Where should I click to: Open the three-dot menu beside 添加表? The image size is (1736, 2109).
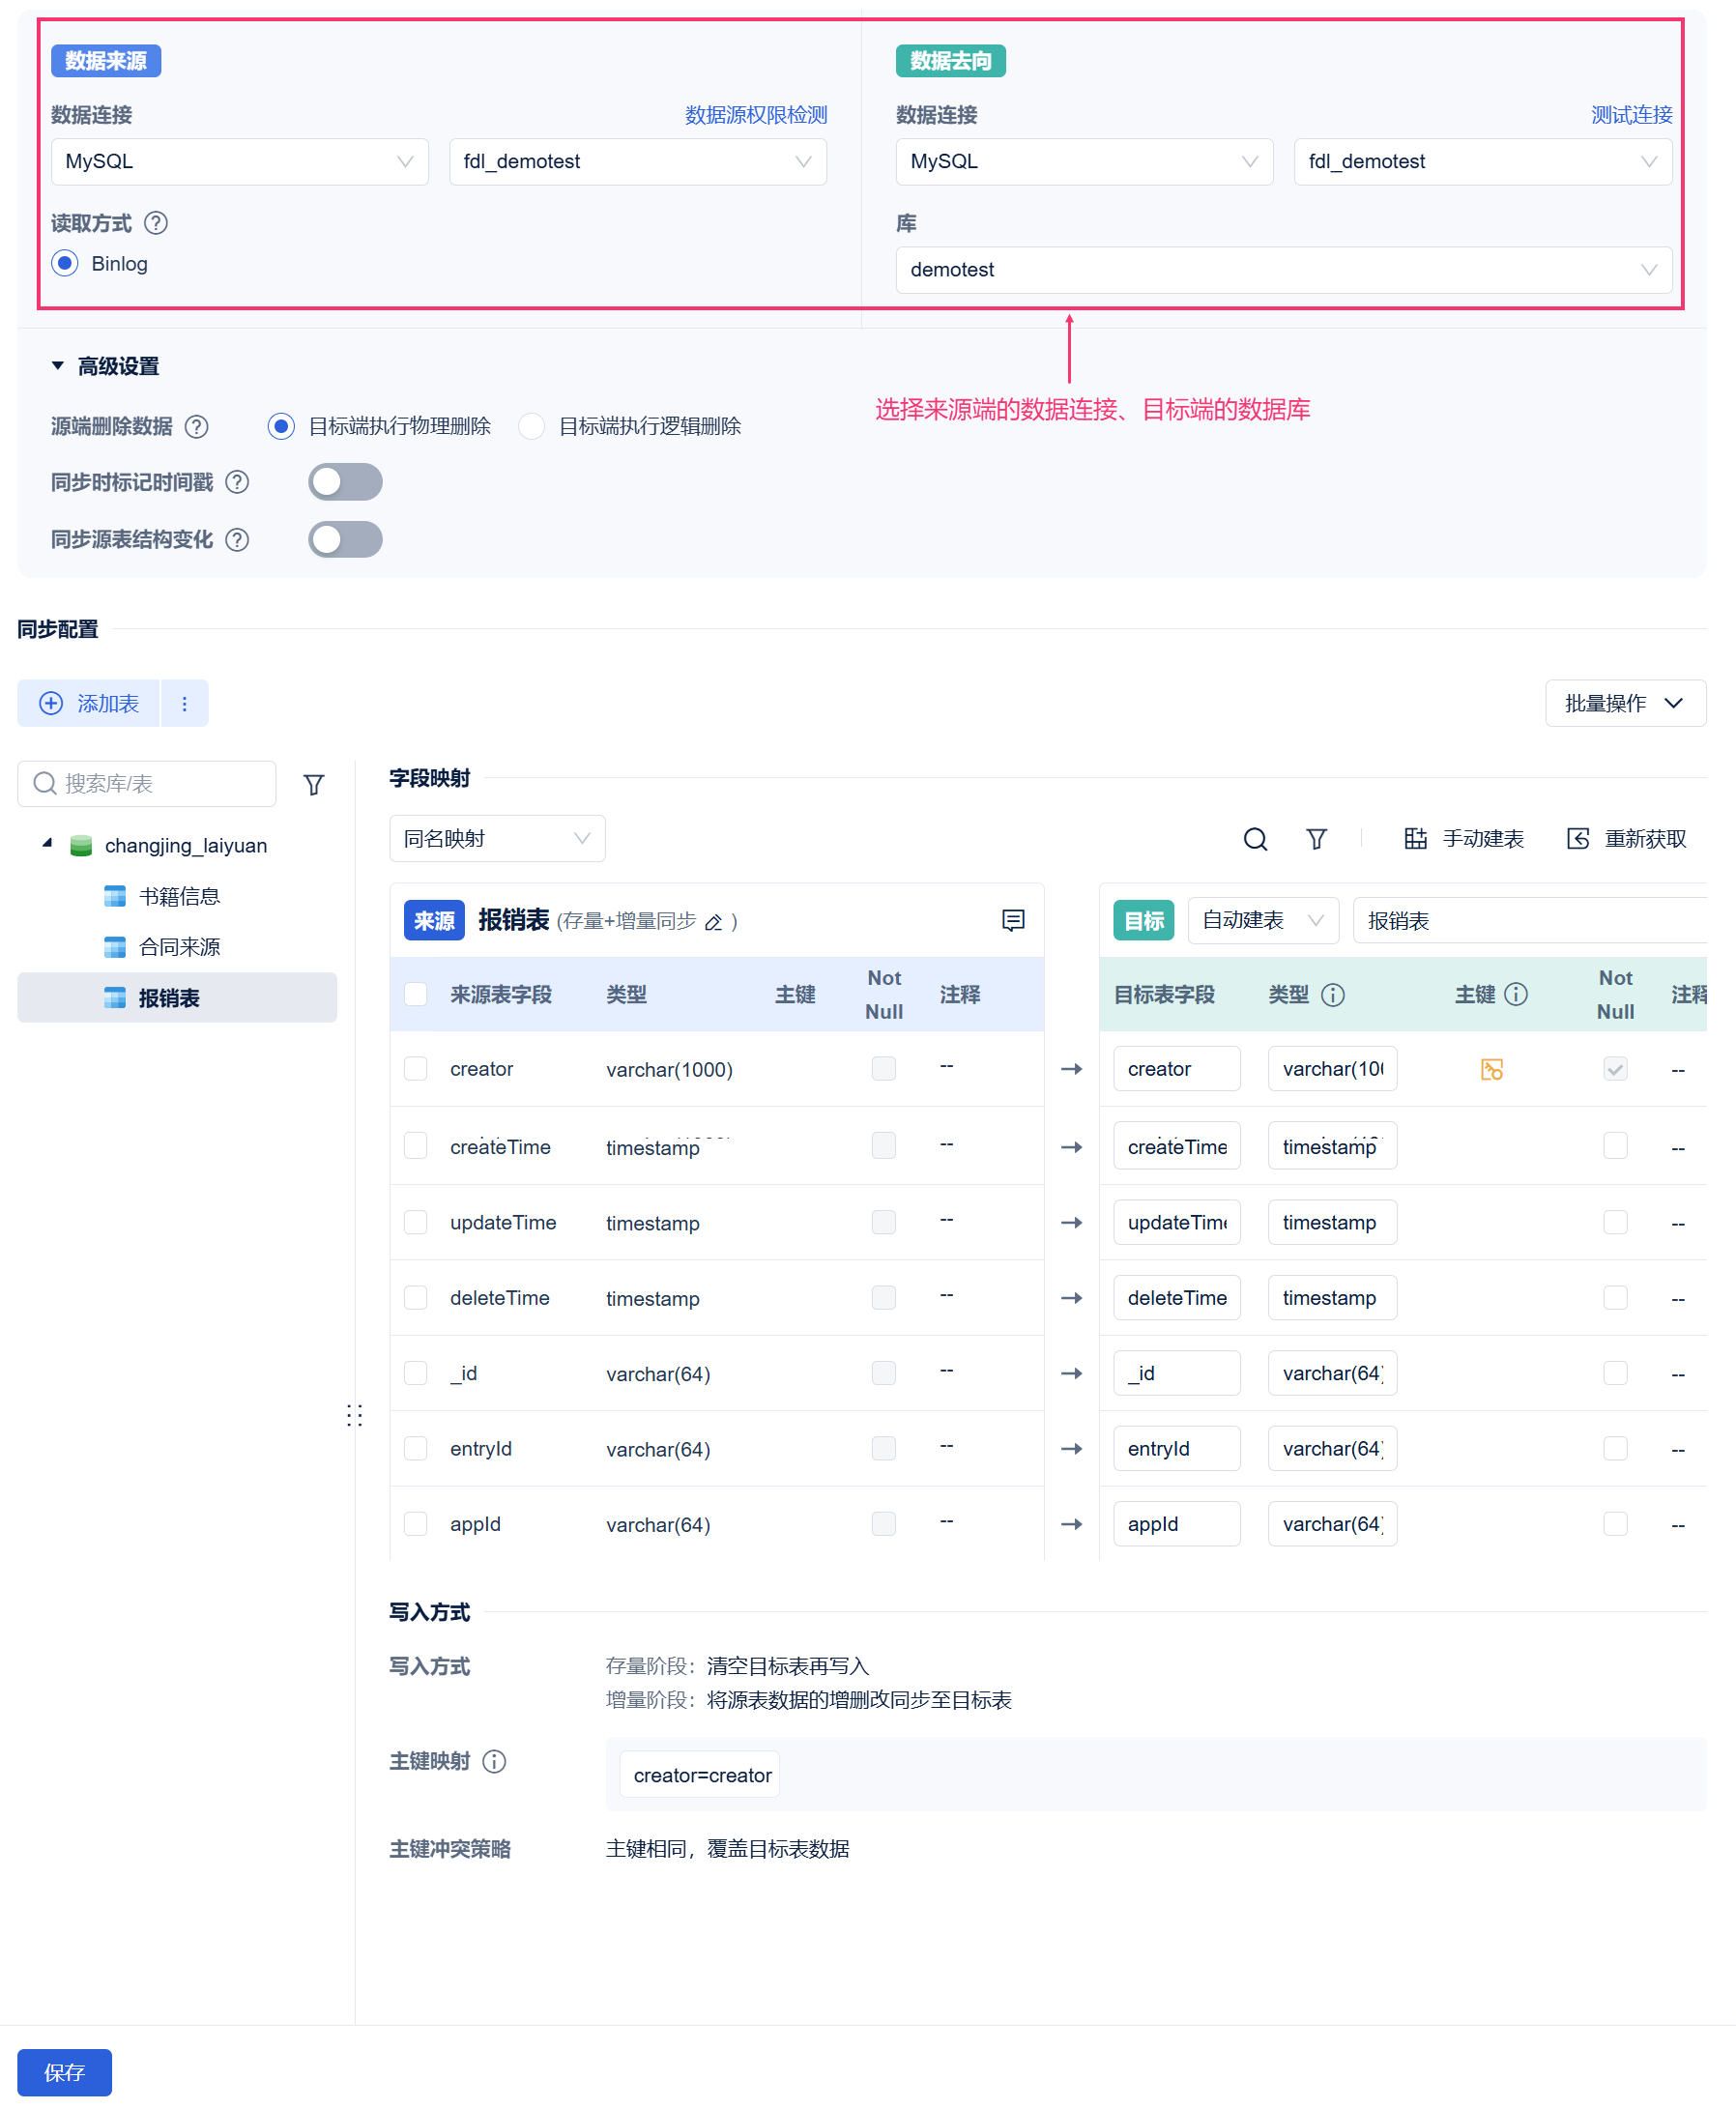[184, 703]
